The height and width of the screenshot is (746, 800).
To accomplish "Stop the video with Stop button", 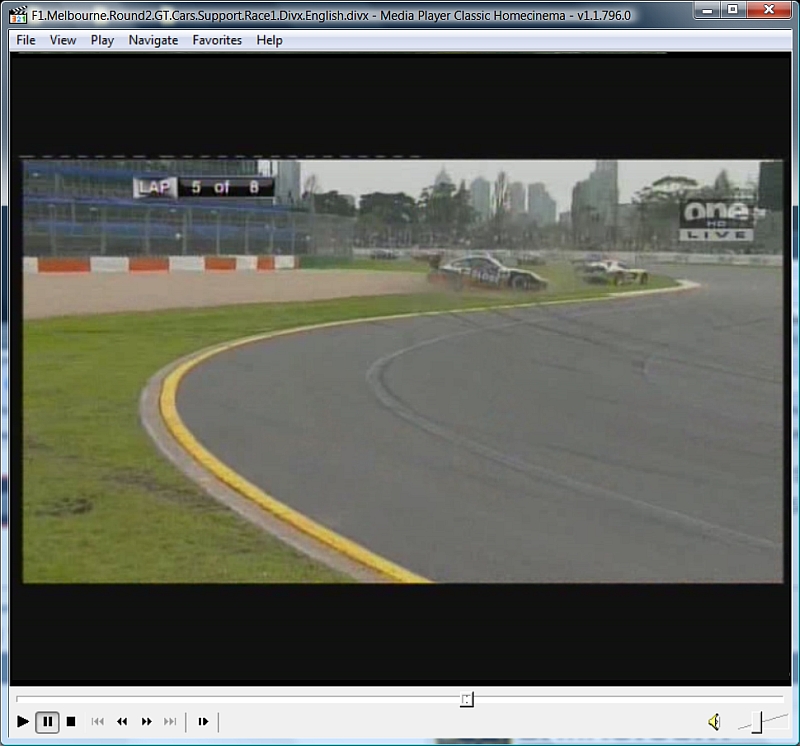I will pos(71,721).
